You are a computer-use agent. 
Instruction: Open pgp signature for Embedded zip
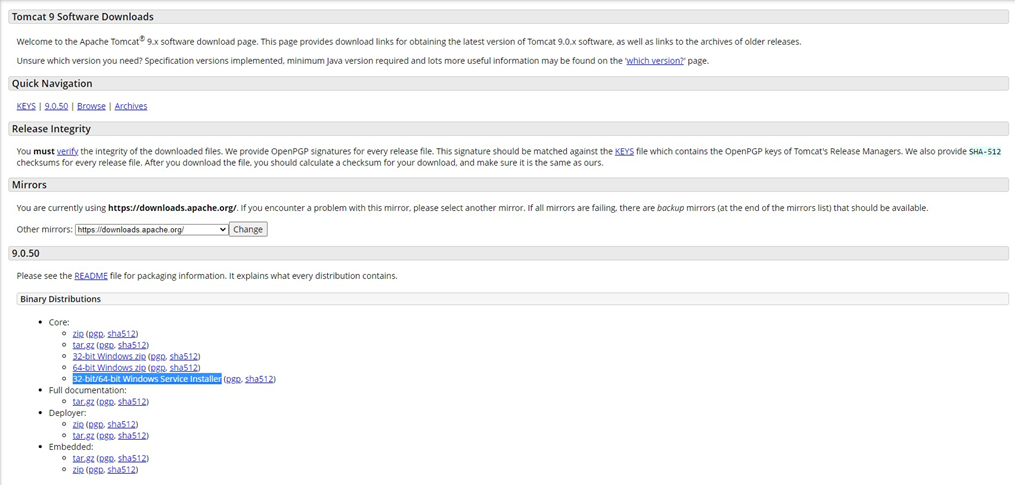(96, 469)
